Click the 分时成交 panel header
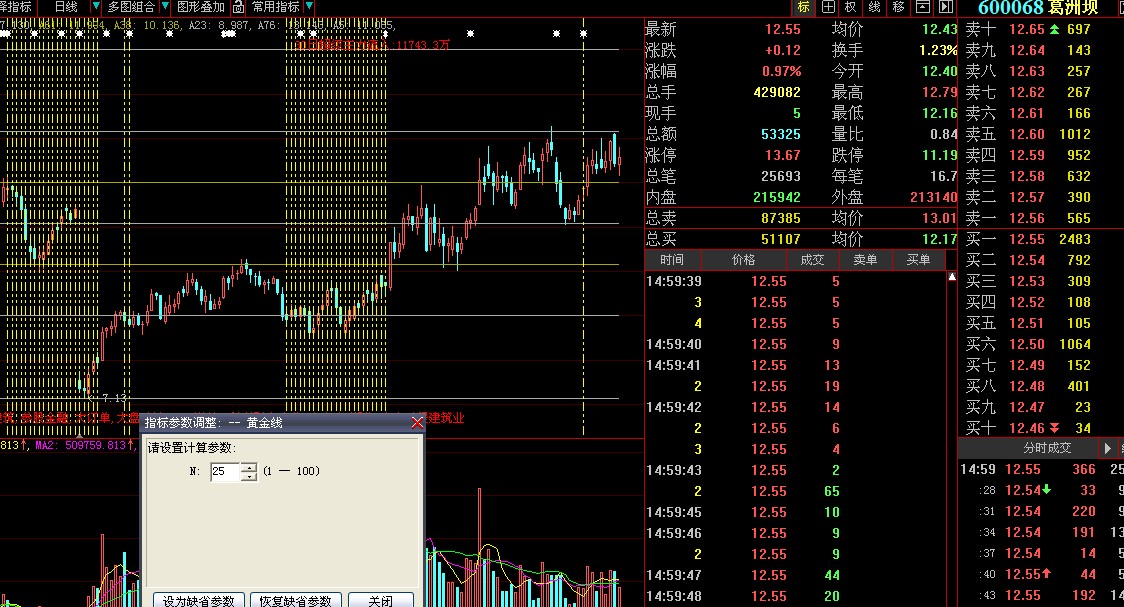Screen dimensions: 1124x607 point(1047,448)
